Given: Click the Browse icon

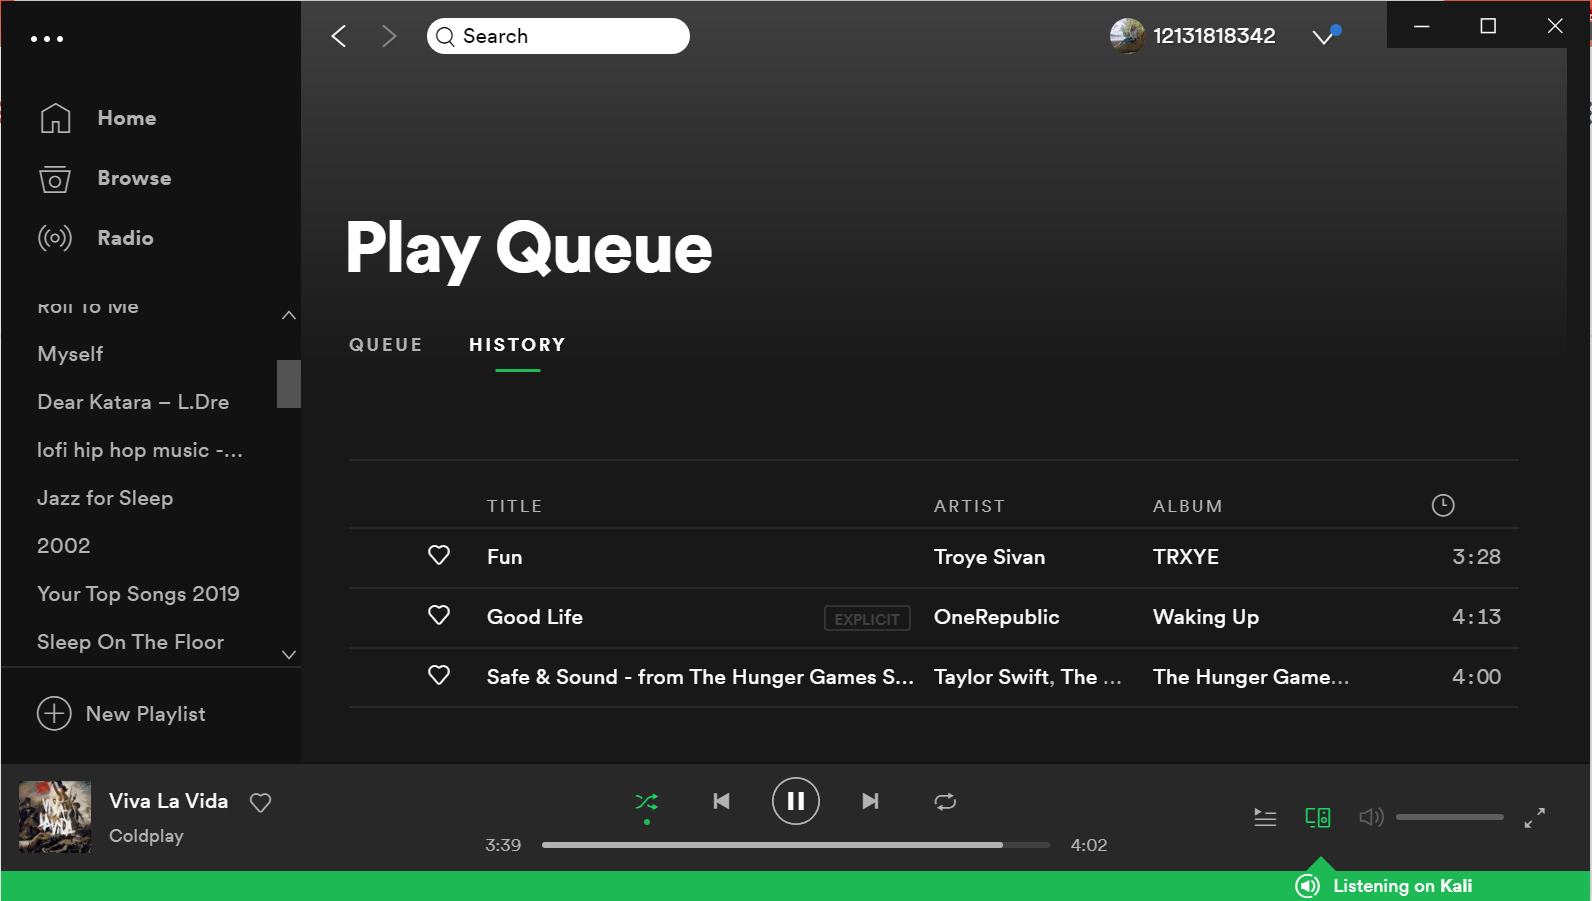Looking at the screenshot, I should [x=55, y=179].
